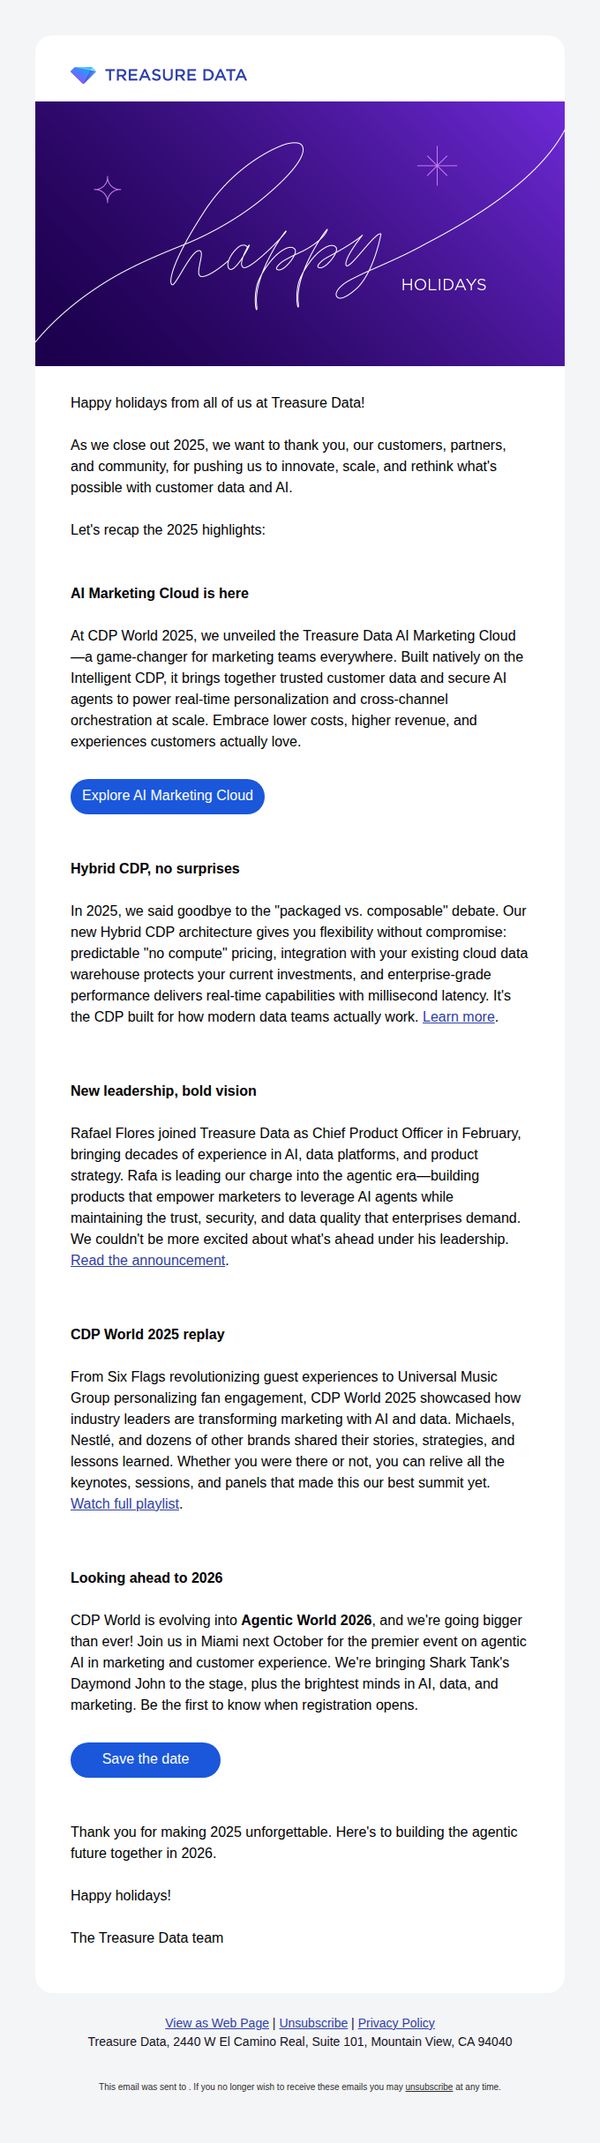
Task: Click Unsubscribe beside Privacy Policy
Action: click(314, 2023)
